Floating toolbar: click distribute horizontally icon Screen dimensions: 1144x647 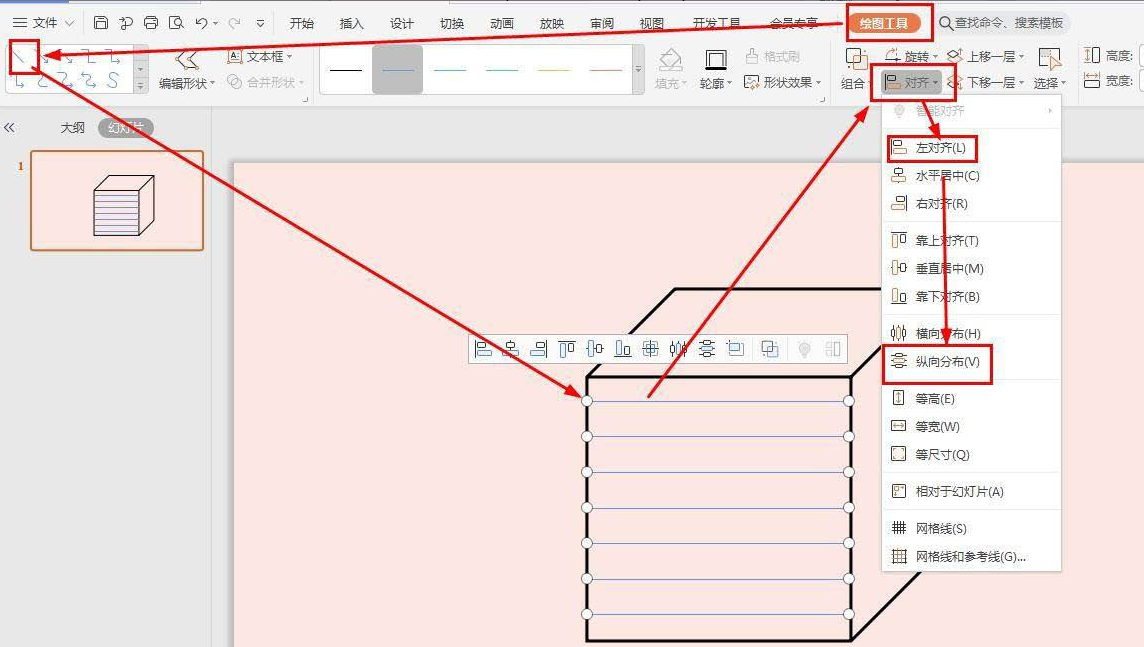679,349
